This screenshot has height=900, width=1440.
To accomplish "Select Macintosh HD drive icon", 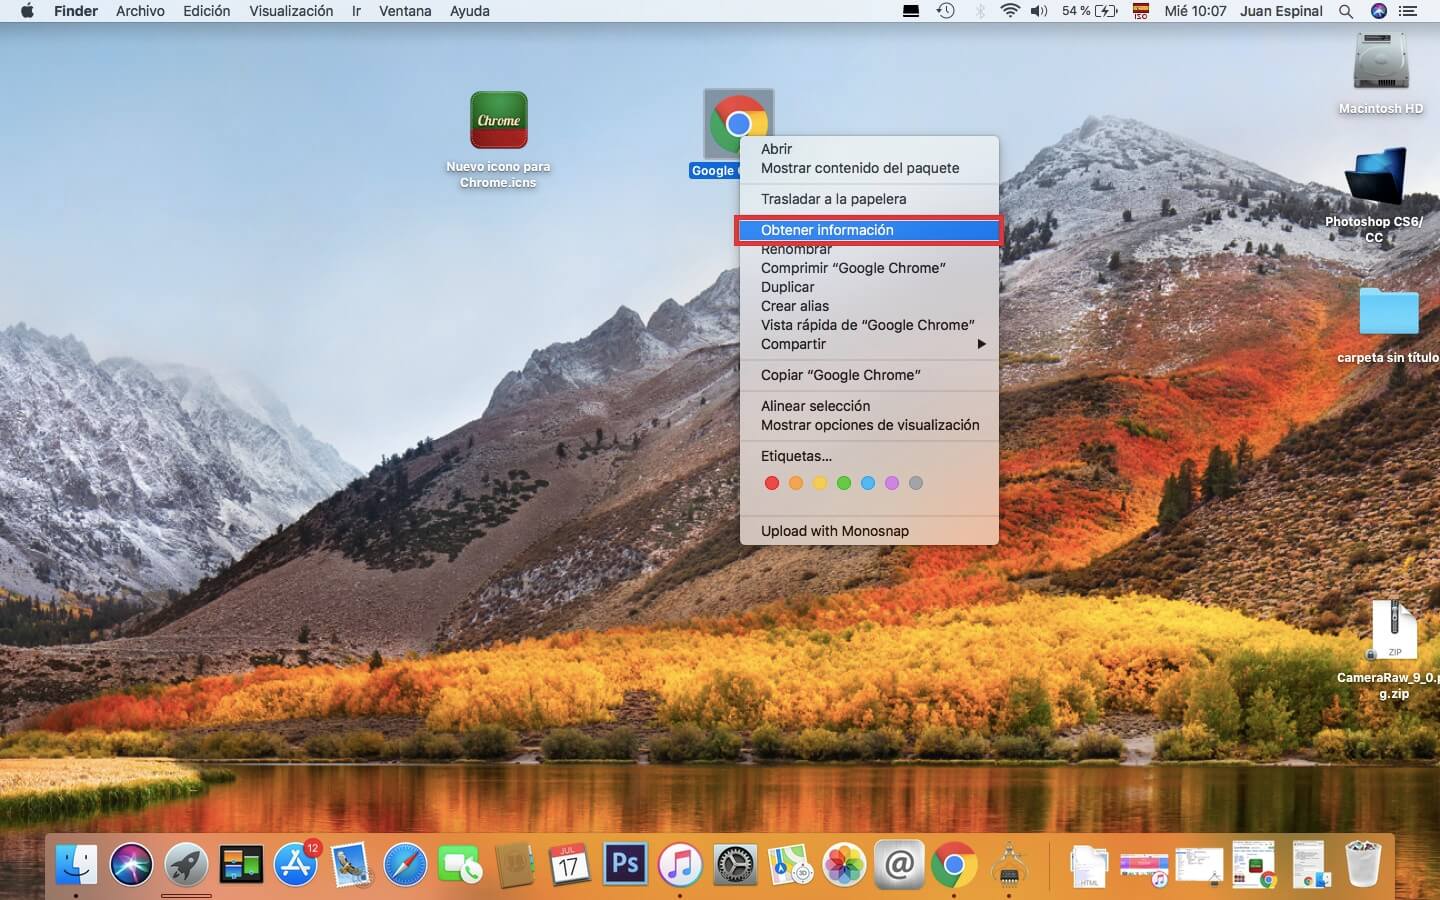I will coord(1381,62).
